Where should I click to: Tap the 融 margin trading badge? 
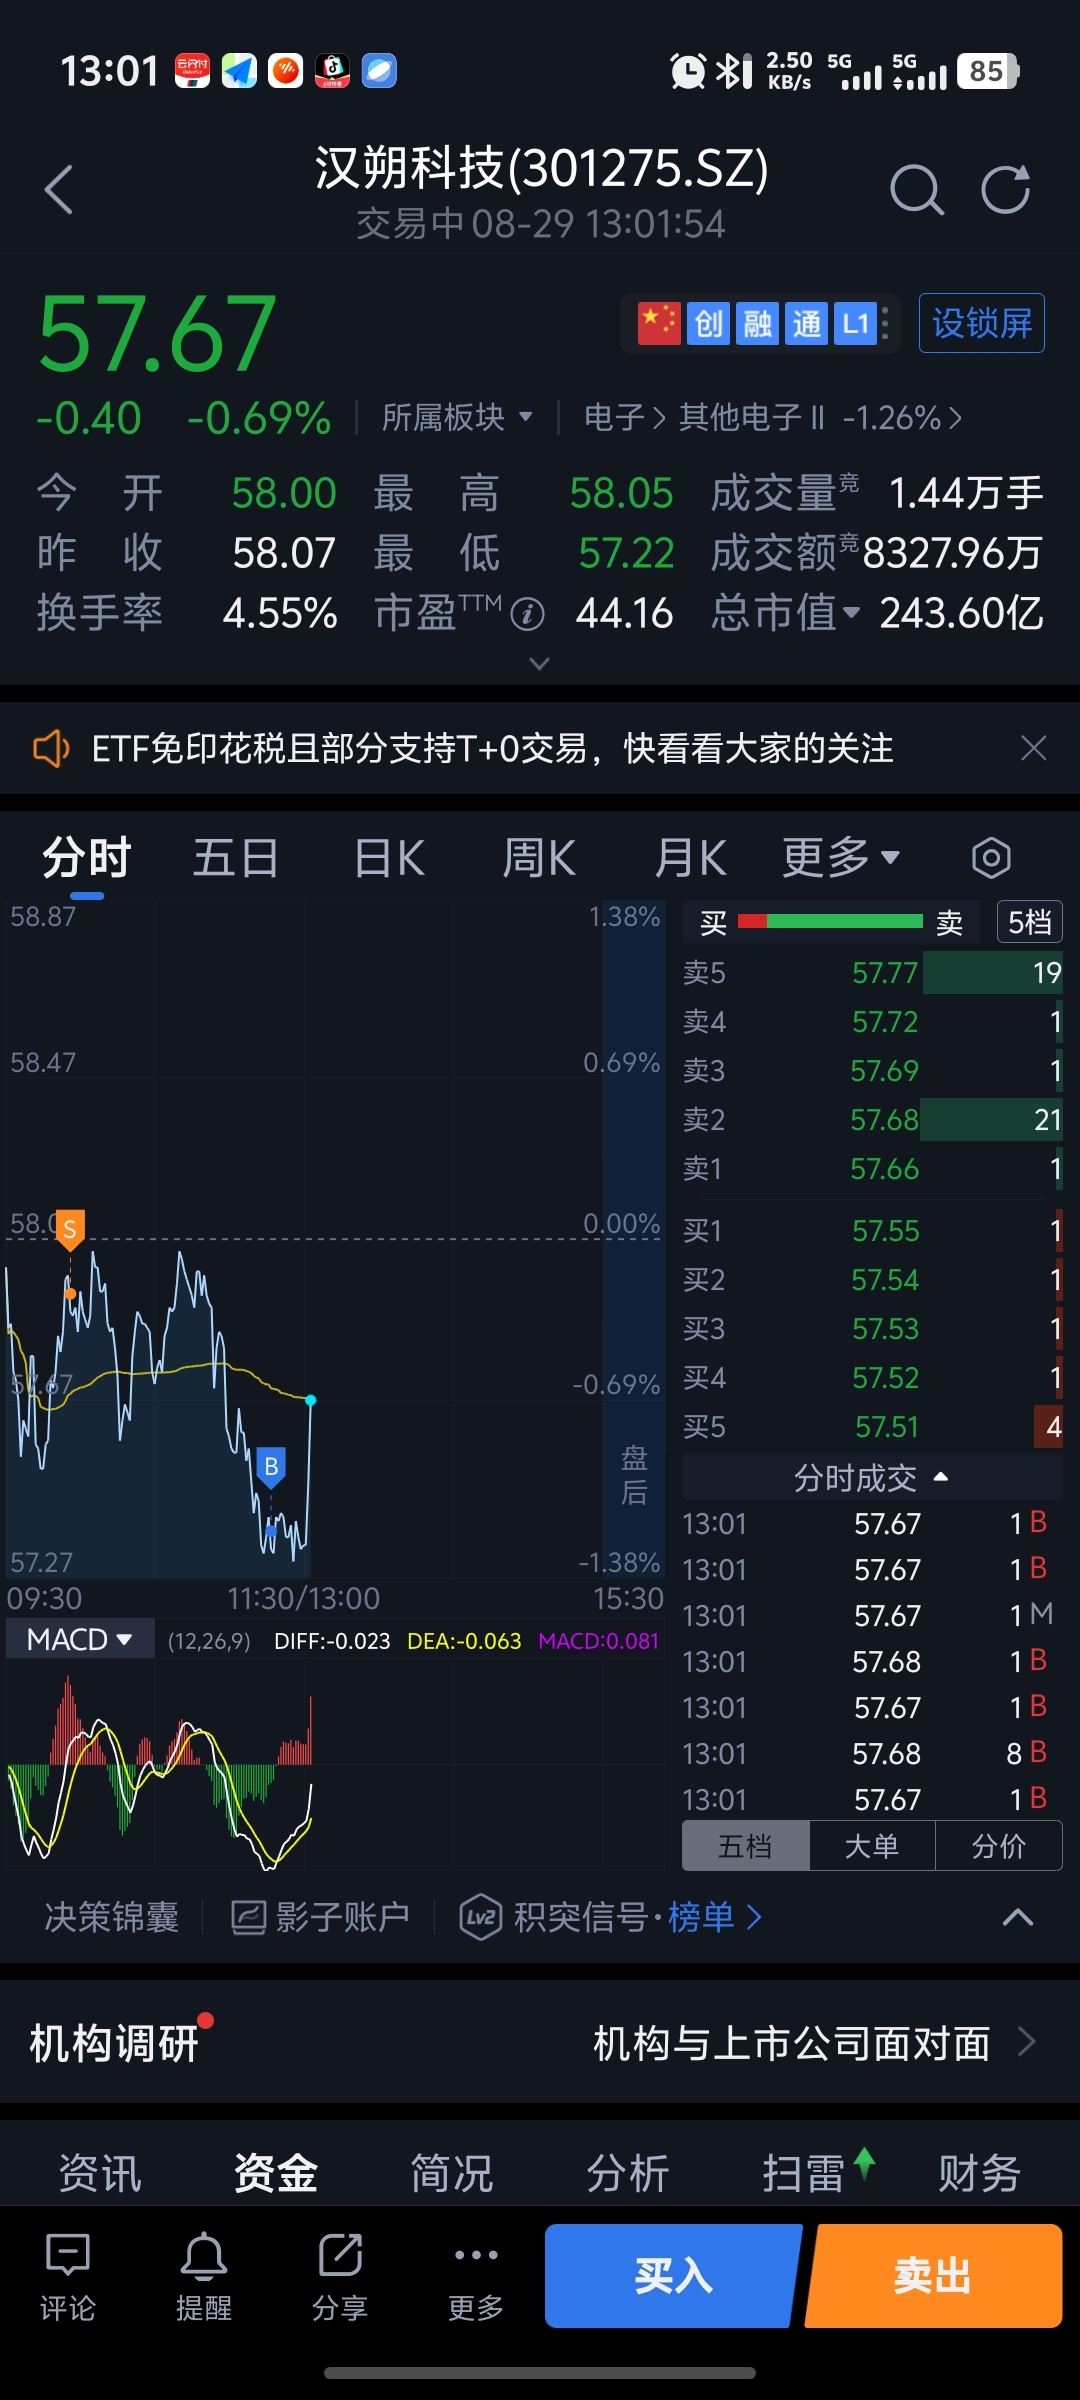click(757, 323)
